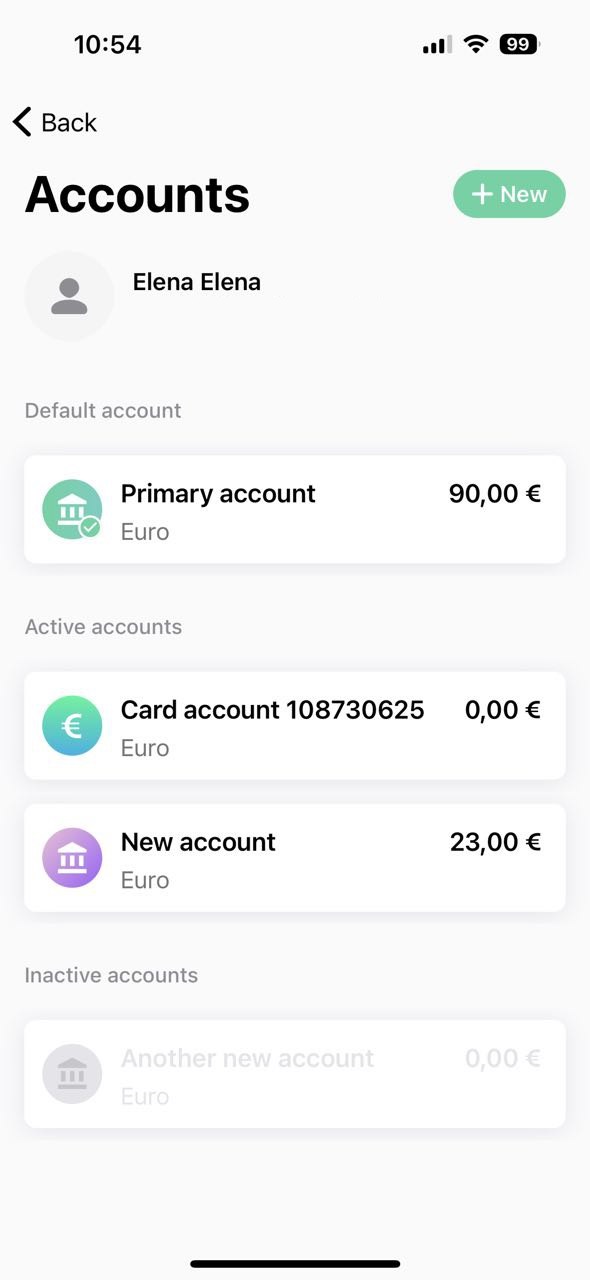
Task: Open Primary account row
Action: pos(295,509)
